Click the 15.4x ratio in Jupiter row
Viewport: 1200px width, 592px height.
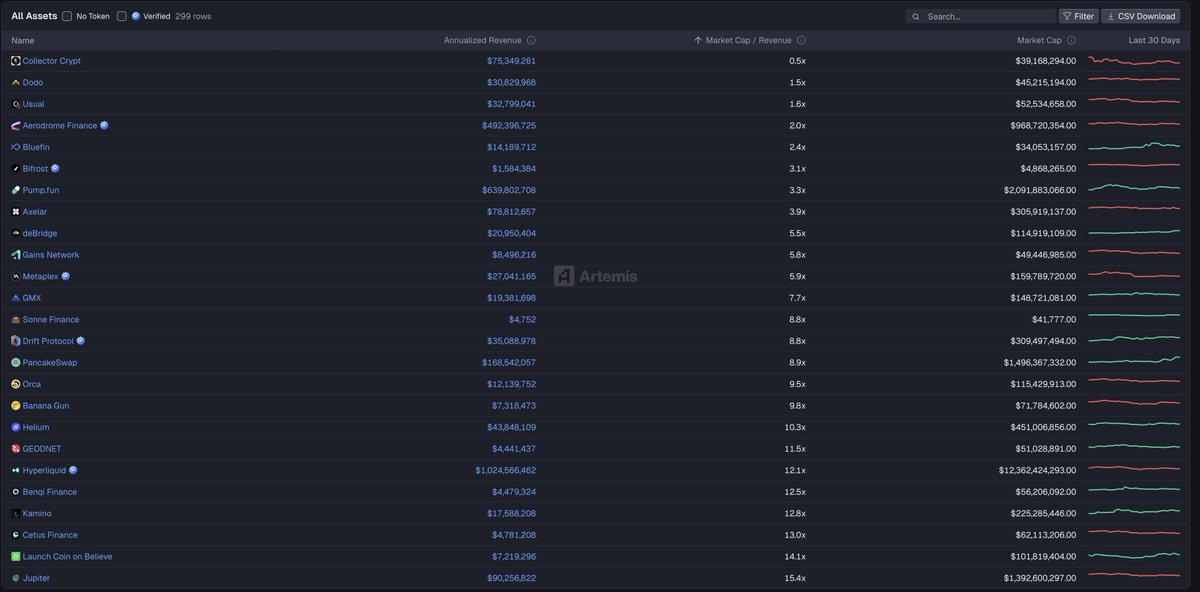point(796,578)
